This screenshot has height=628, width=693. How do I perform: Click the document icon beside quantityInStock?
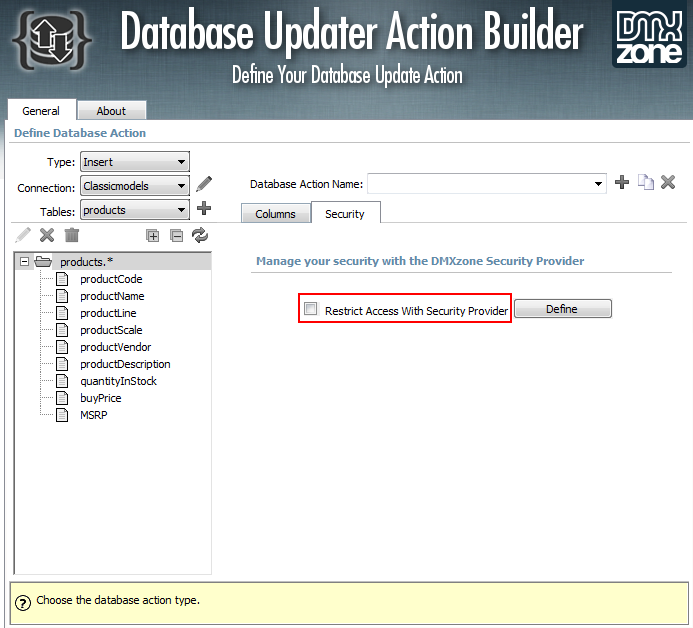click(62, 381)
